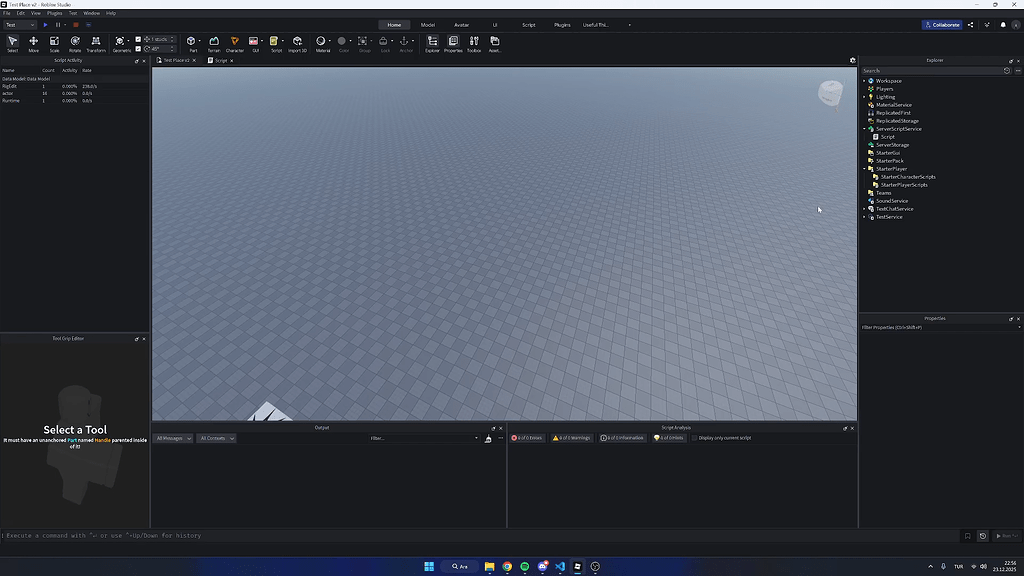This screenshot has height=576, width=1024.
Task: Insert a Character from toolbar
Action: coord(234,43)
